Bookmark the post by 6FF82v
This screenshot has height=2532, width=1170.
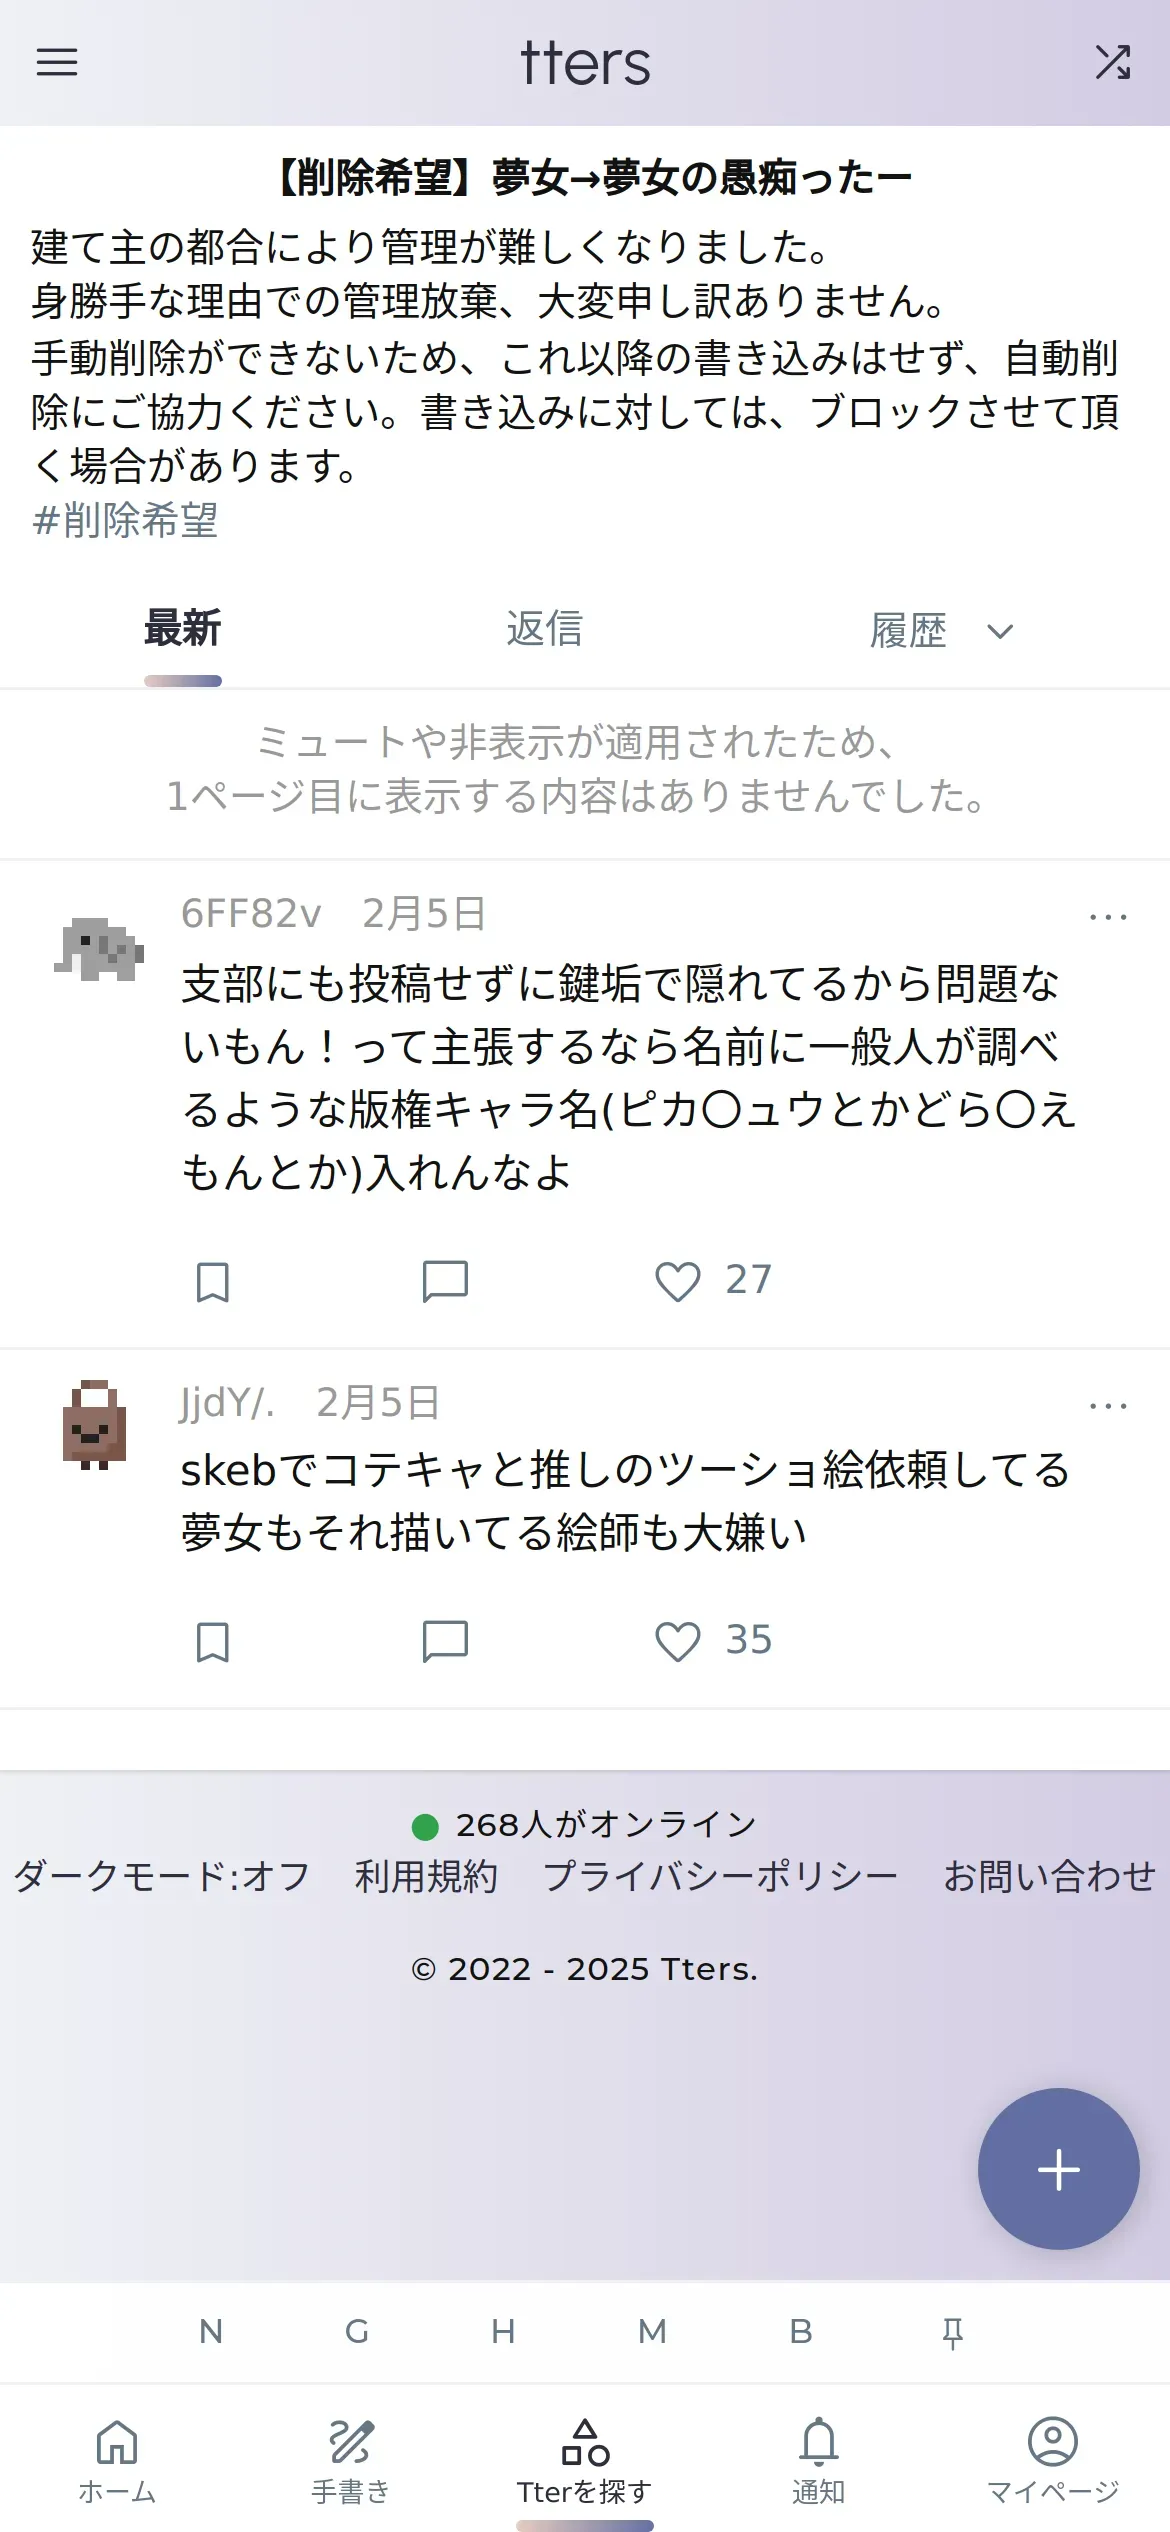click(x=212, y=1281)
